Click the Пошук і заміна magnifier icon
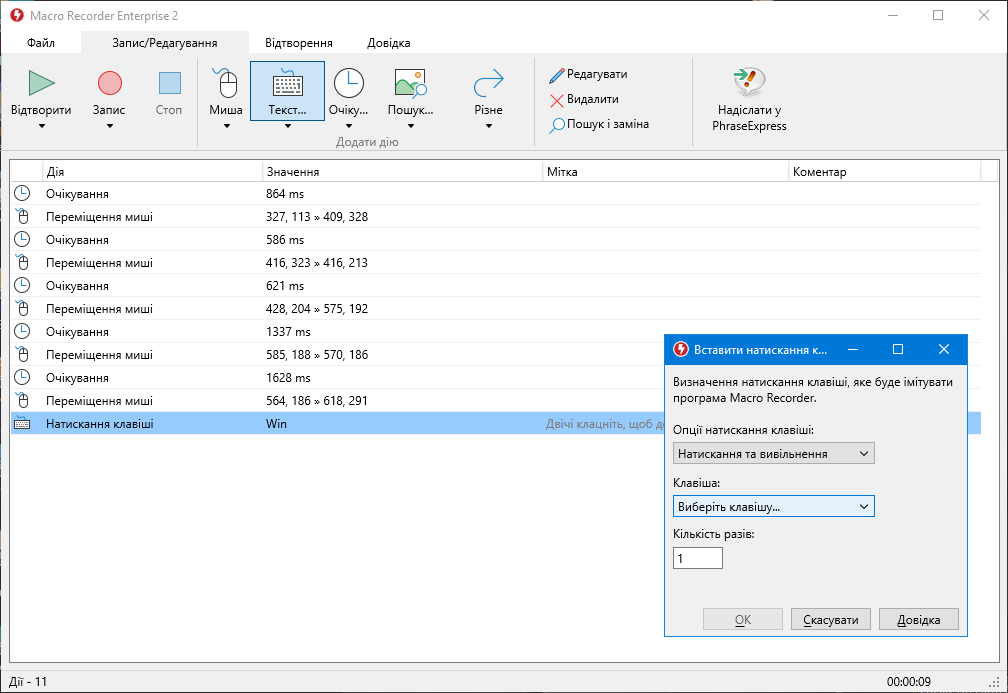1008x693 pixels. (557, 125)
